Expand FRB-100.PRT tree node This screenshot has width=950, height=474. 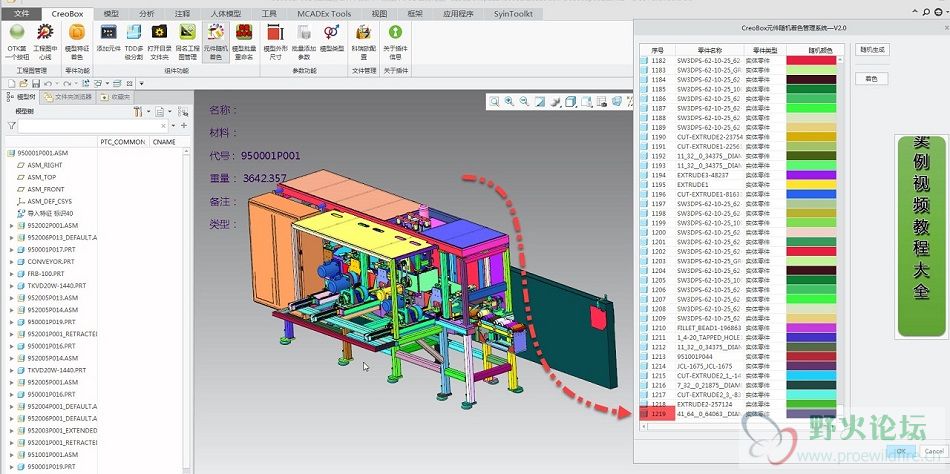[11, 274]
